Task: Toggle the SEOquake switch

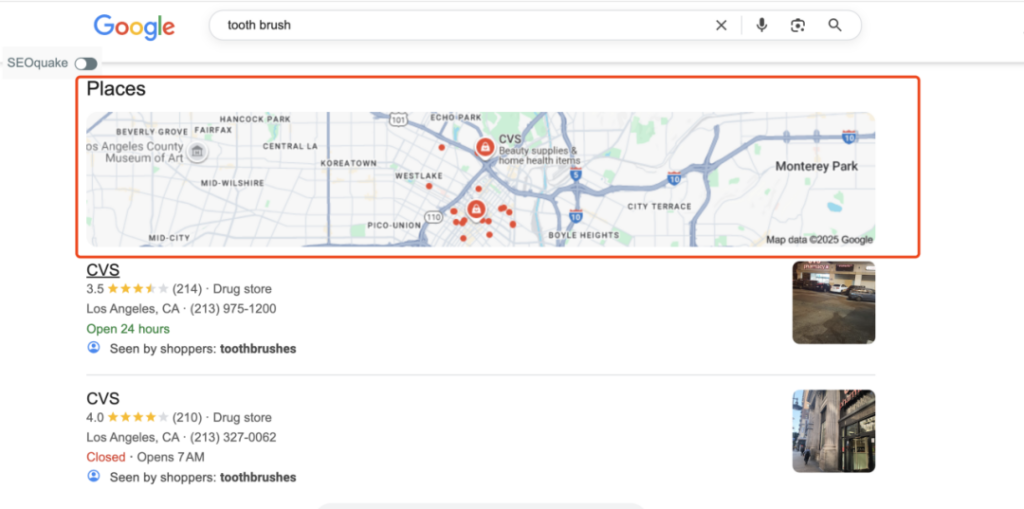Action: click(86, 63)
